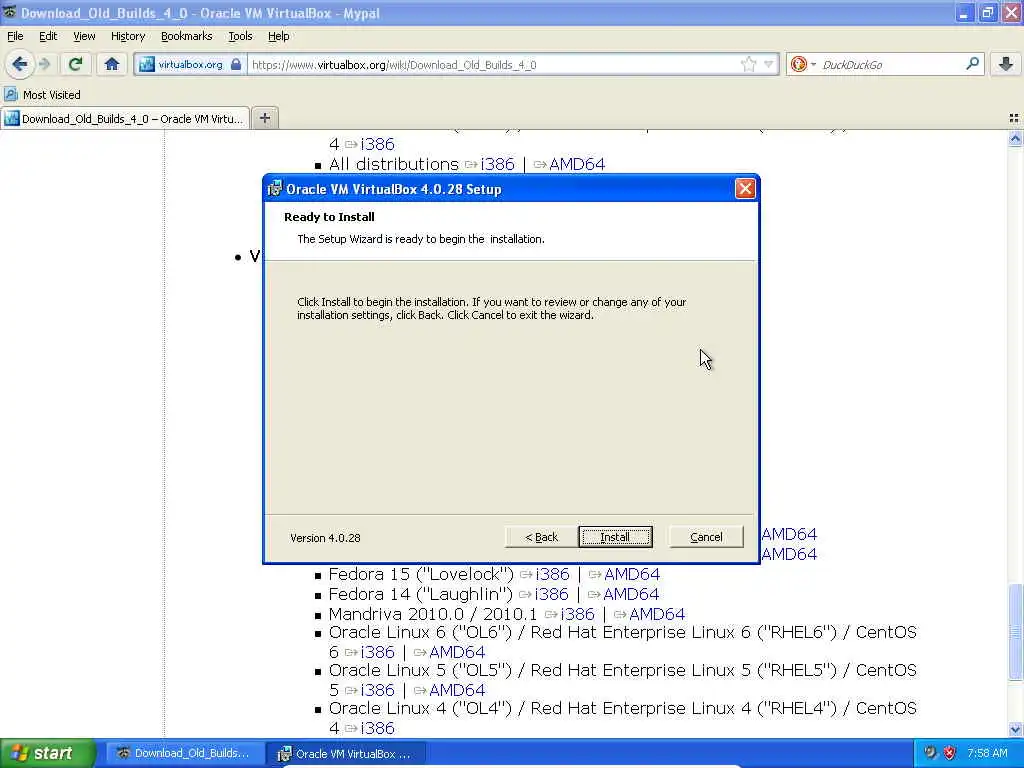Click the Most Visited bookmarks icon
Viewport: 1024px width, 768px height.
pyautogui.click(x=10, y=95)
